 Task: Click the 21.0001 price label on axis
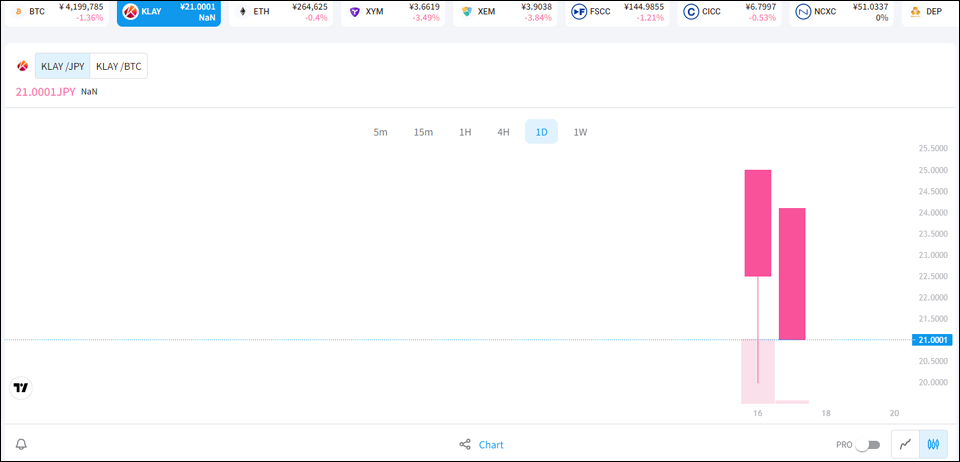[933, 340]
